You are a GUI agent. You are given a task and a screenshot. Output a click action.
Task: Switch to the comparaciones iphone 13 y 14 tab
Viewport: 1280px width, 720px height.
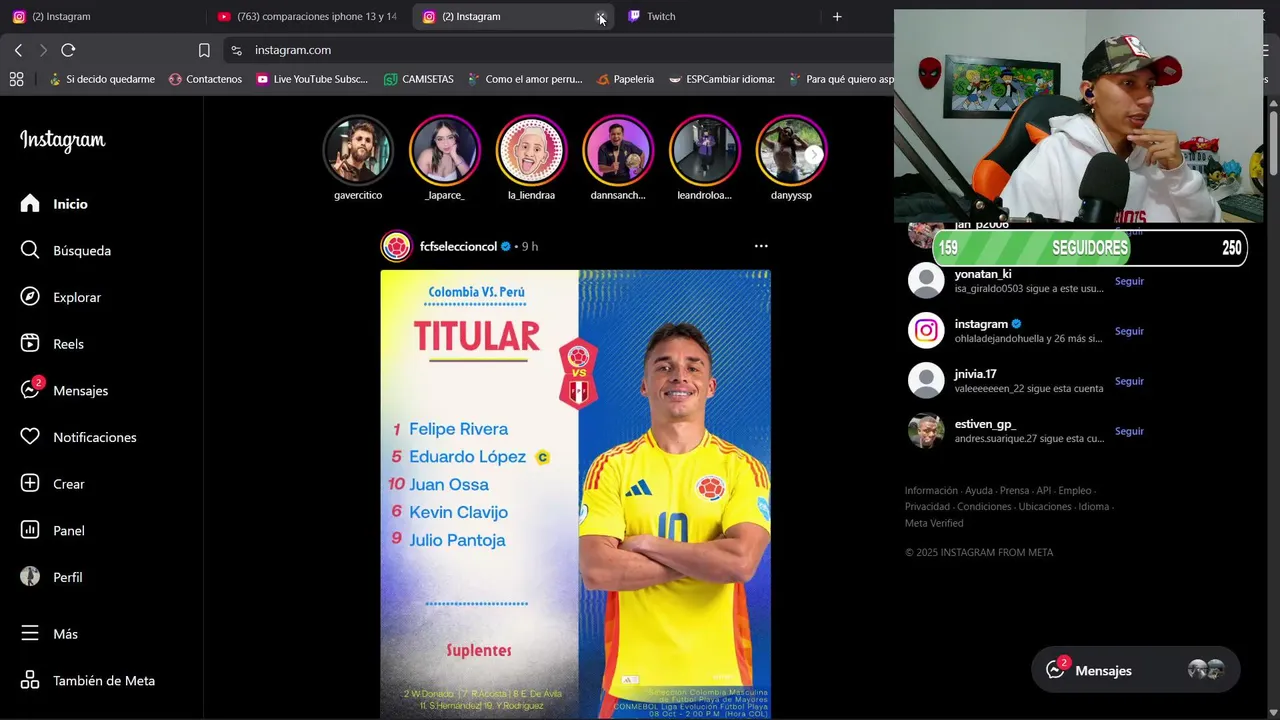[x=307, y=16]
